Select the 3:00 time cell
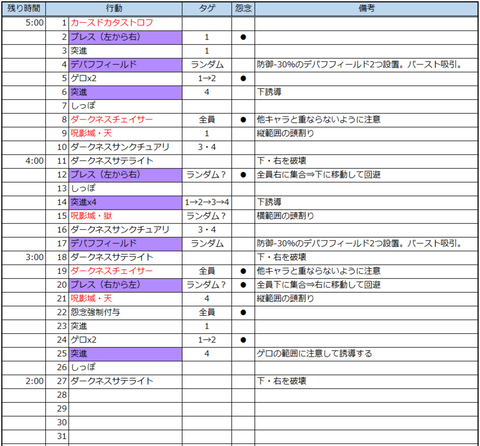480x446 pixels. coord(24,257)
